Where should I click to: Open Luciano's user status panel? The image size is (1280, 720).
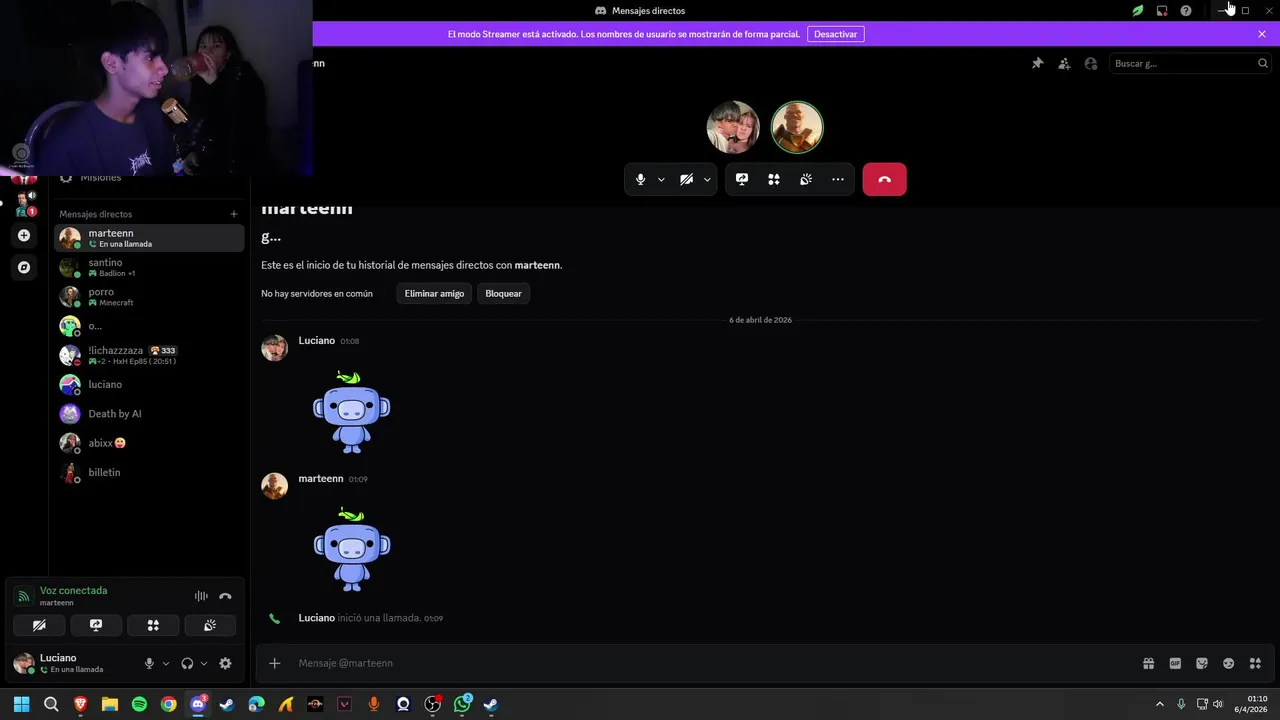72,663
